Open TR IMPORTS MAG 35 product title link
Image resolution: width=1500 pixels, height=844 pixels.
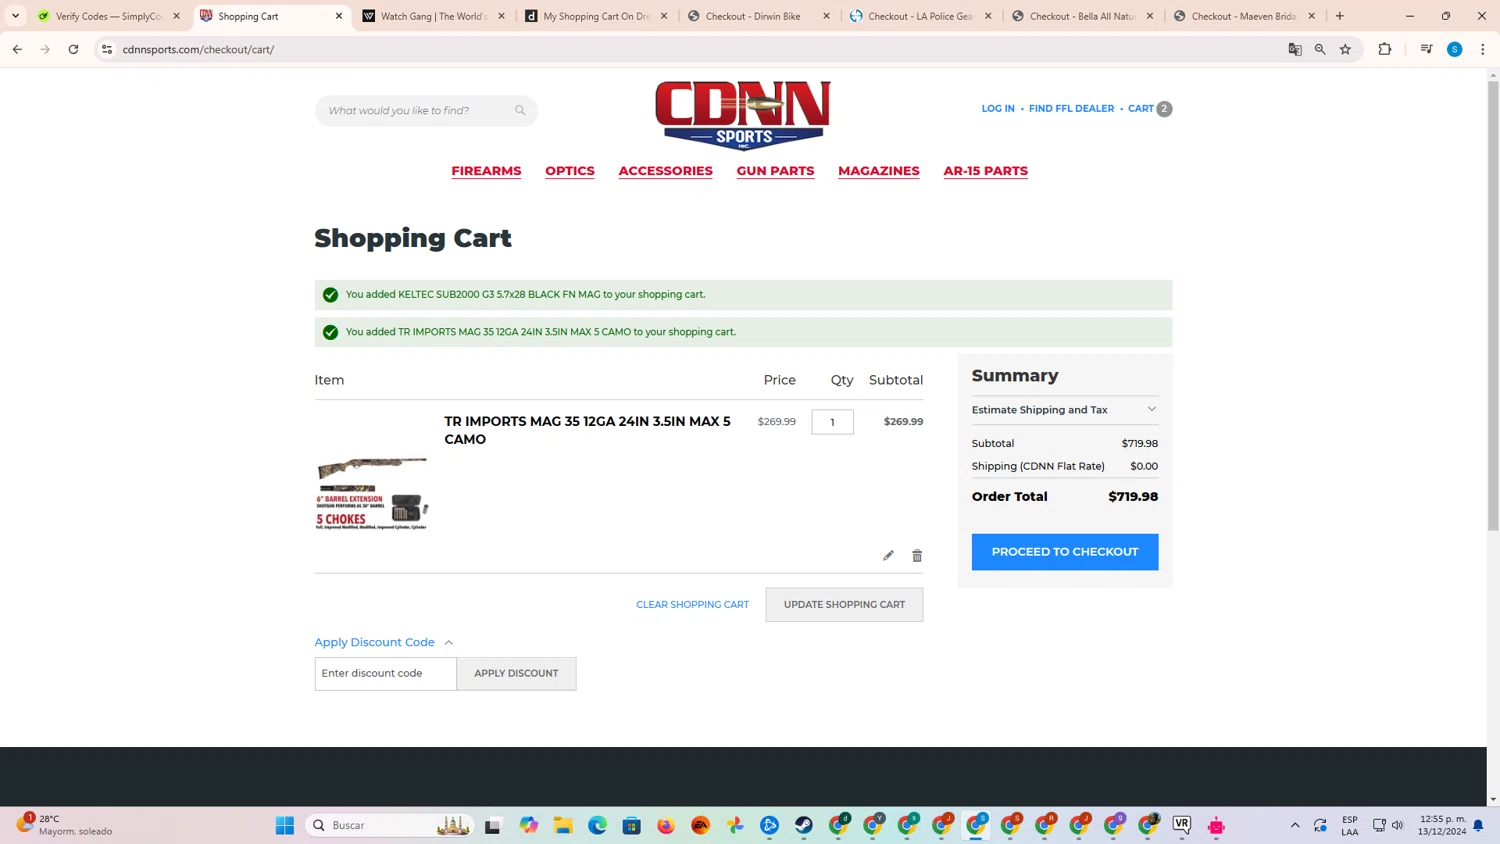587,430
